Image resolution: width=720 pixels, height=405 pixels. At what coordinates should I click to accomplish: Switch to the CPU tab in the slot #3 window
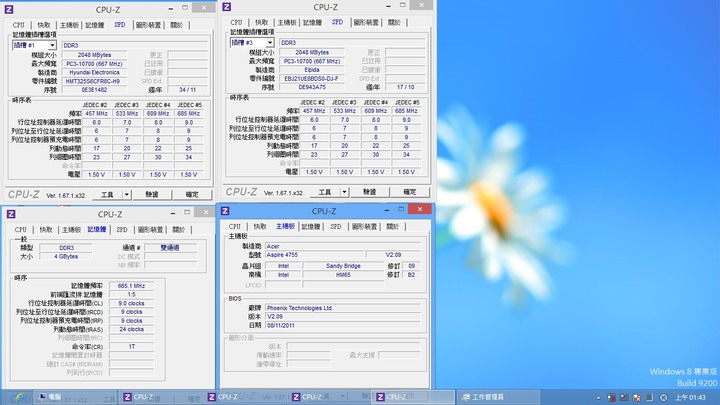pos(236,22)
